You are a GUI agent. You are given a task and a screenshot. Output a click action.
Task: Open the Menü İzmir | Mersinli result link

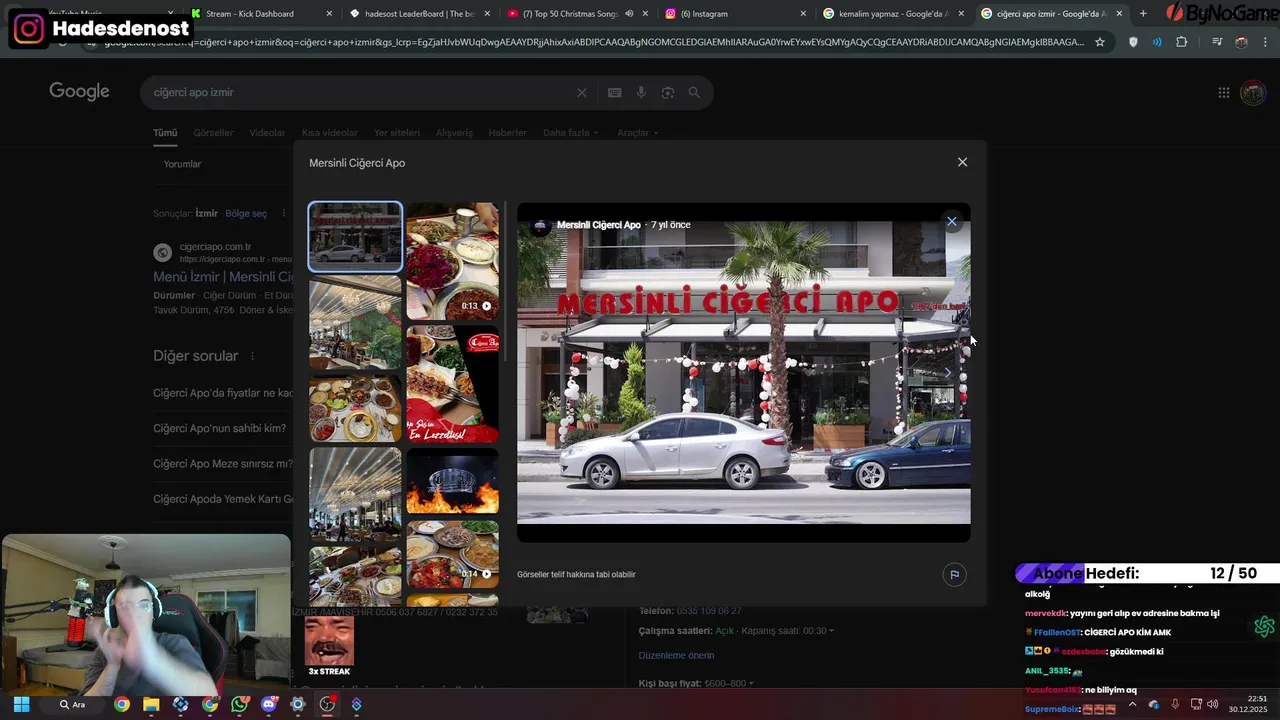(x=223, y=277)
